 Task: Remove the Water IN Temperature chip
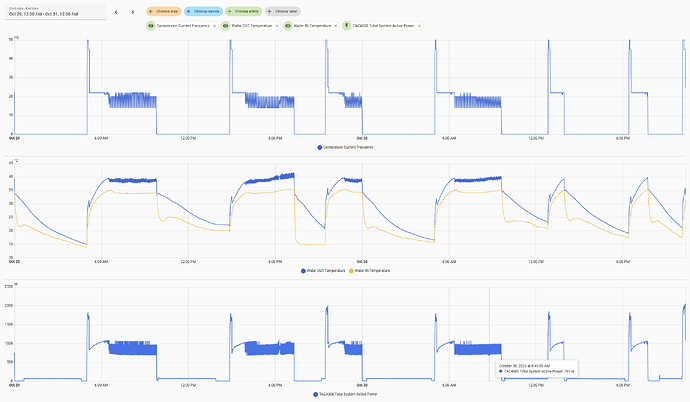pyautogui.click(x=335, y=25)
